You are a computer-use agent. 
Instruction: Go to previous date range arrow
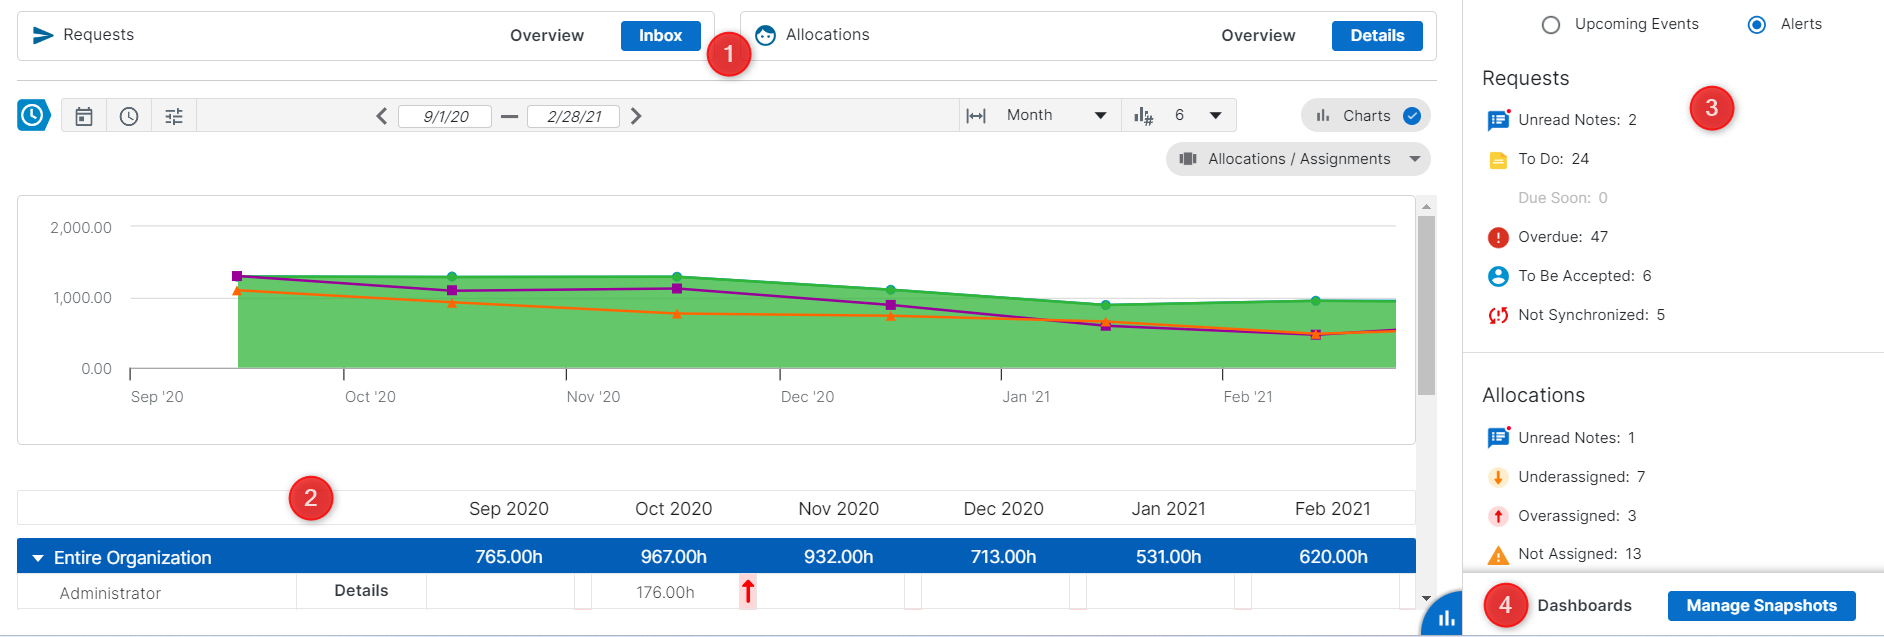coord(381,116)
